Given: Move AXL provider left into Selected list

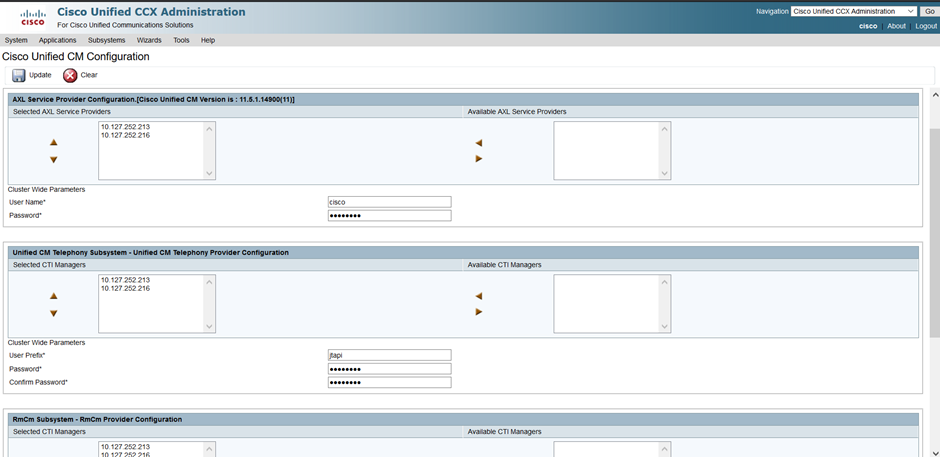Looking at the screenshot, I should pyautogui.click(x=478, y=143).
